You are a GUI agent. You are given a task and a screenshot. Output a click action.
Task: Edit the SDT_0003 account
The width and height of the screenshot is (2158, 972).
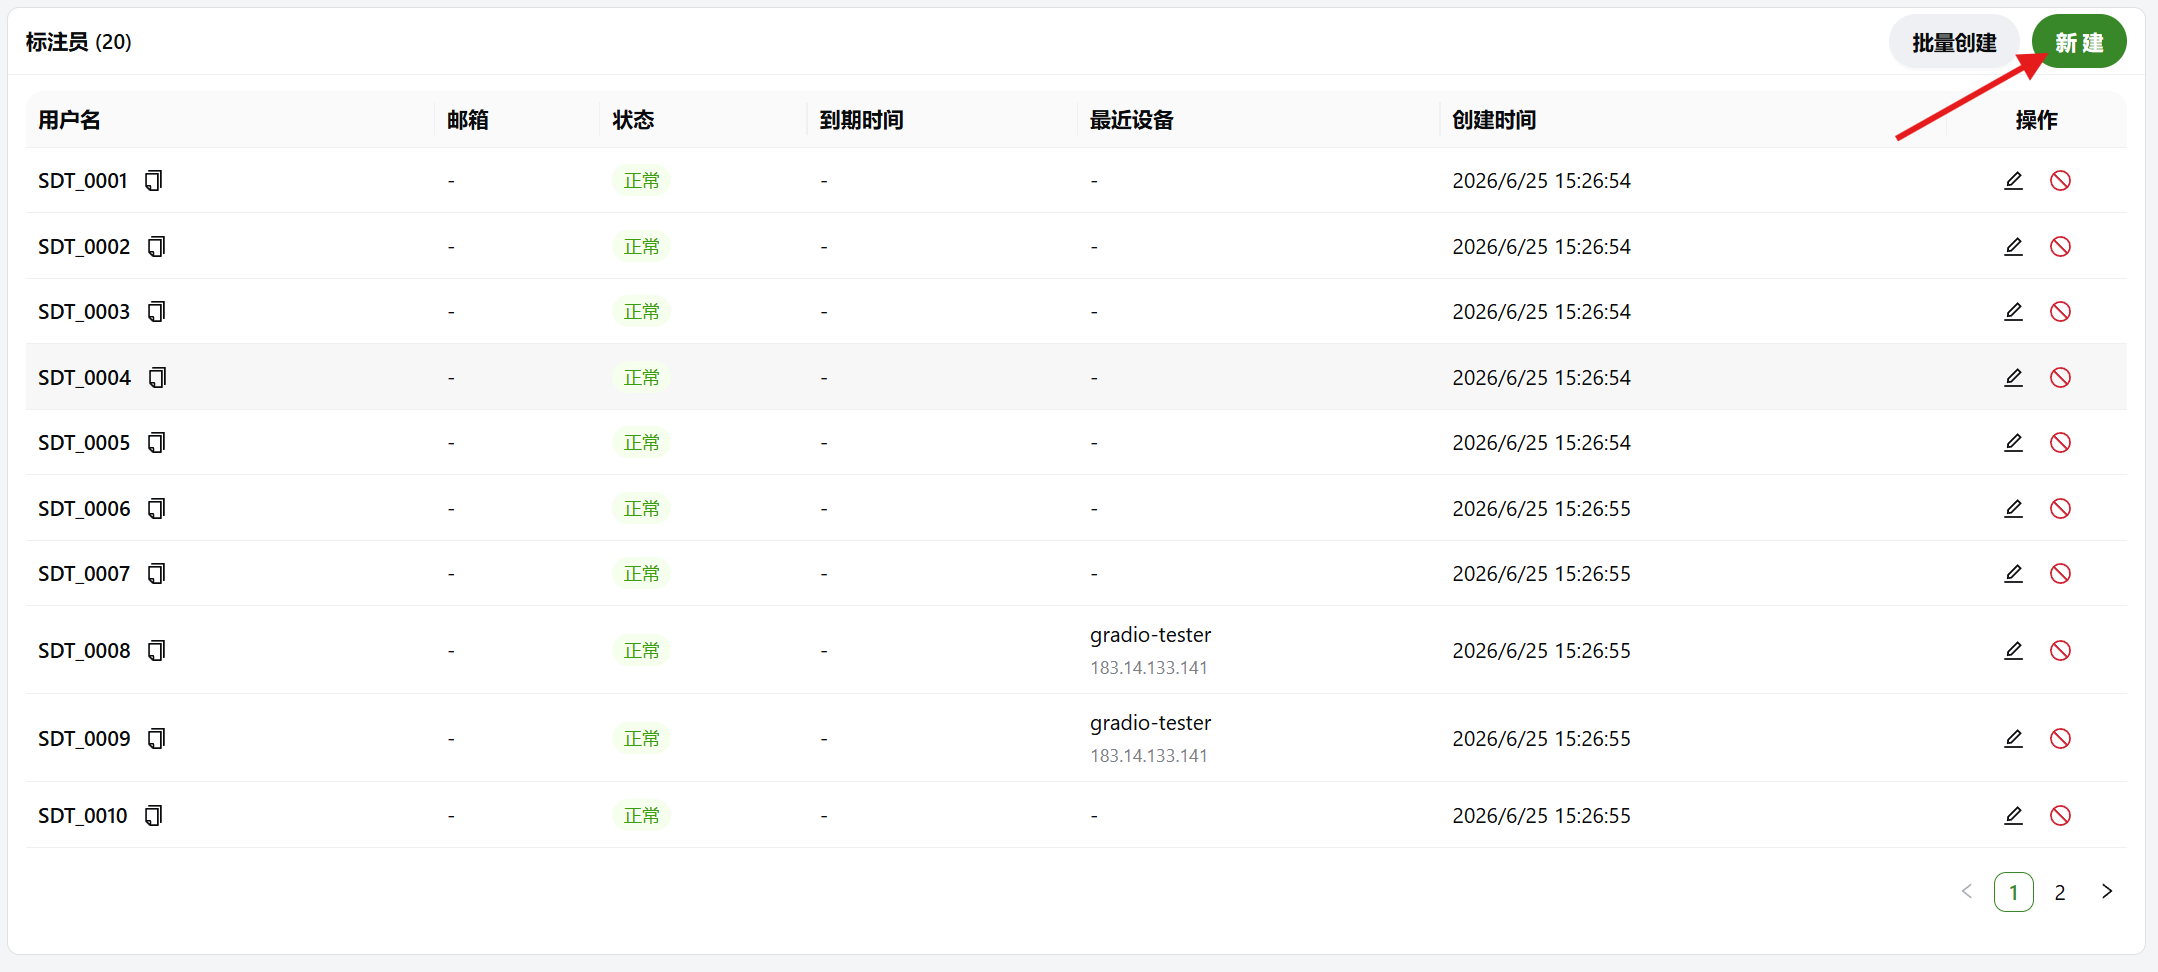click(x=2013, y=312)
